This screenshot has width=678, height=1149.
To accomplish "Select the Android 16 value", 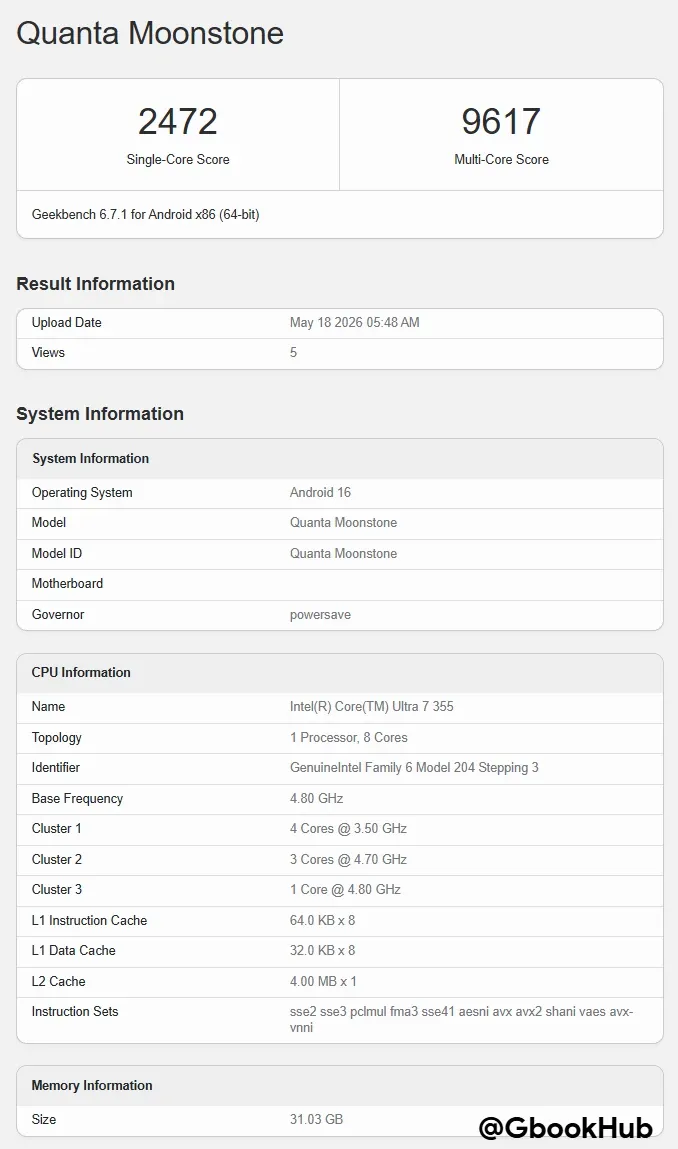I will [x=320, y=492].
